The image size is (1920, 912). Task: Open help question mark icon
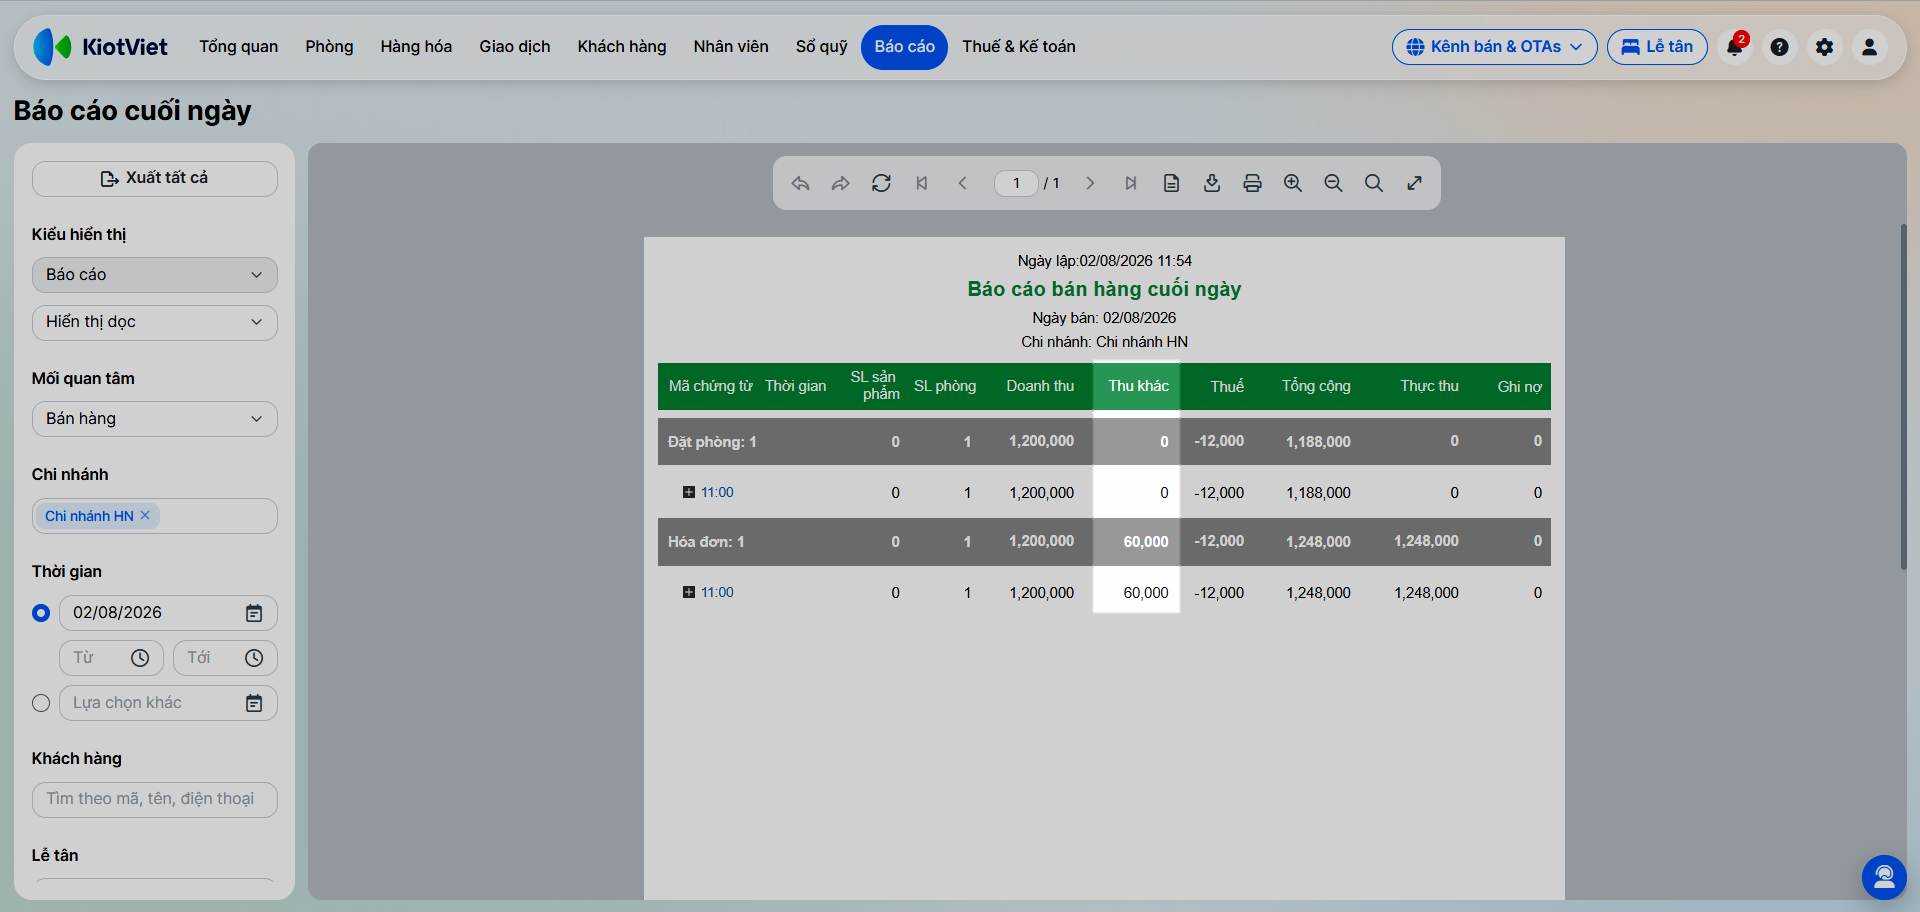(x=1779, y=47)
